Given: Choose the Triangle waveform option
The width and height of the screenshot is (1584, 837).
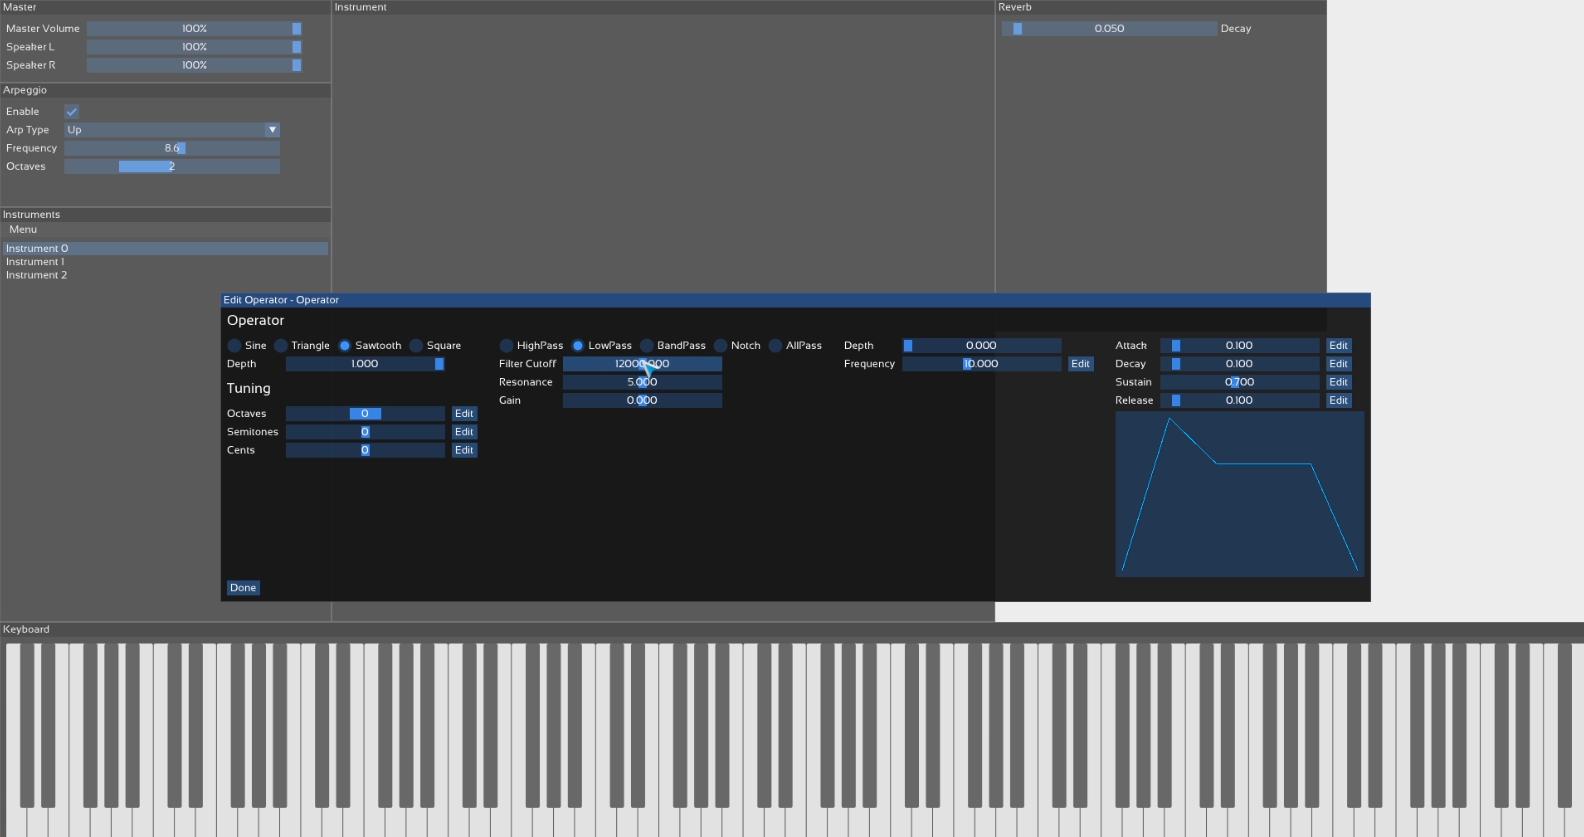Looking at the screenshot, I should point(281,346).
